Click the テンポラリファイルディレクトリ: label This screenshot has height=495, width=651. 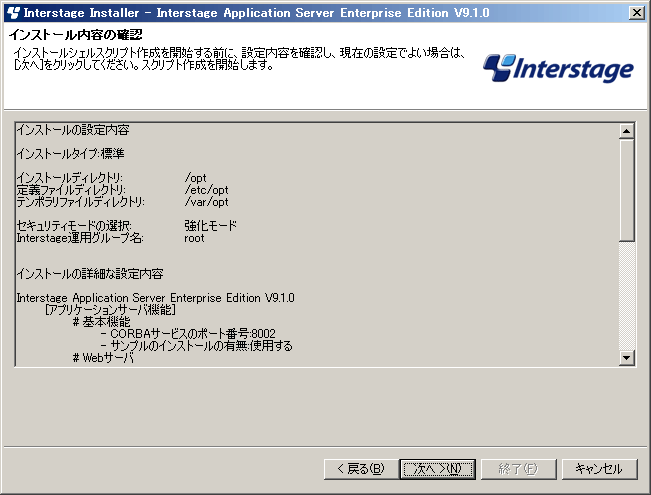[x=81, y=202]
